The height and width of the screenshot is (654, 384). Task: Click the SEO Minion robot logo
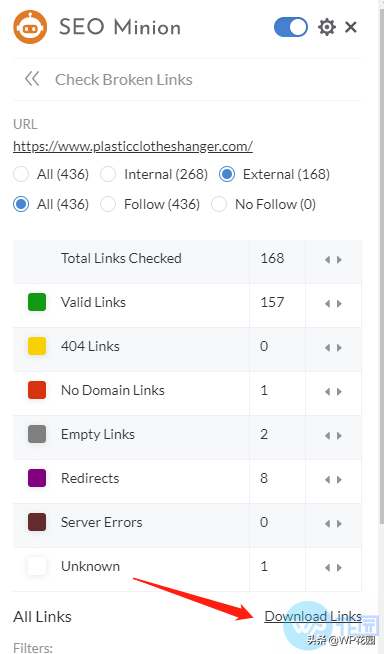click(30, 27)
